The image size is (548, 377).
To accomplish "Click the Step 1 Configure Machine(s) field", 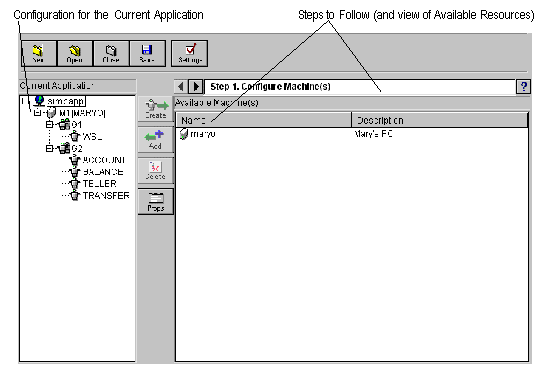I will point(360,87).
